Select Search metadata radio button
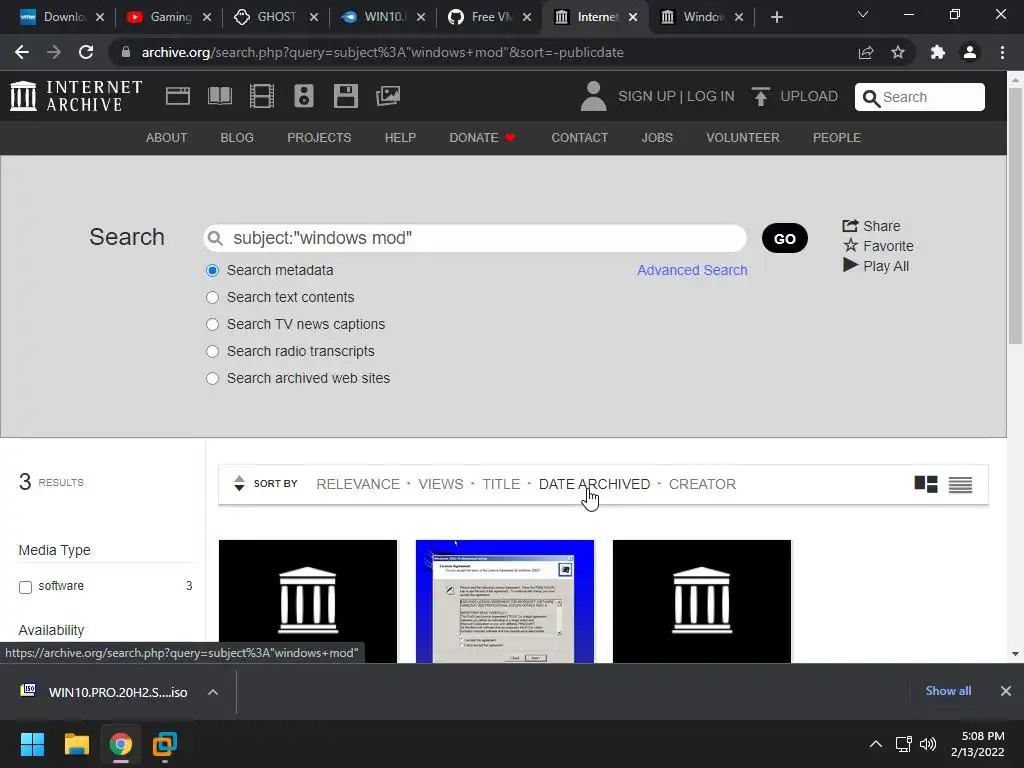This screenshot has height=768, width=1024. coord(212,270)
